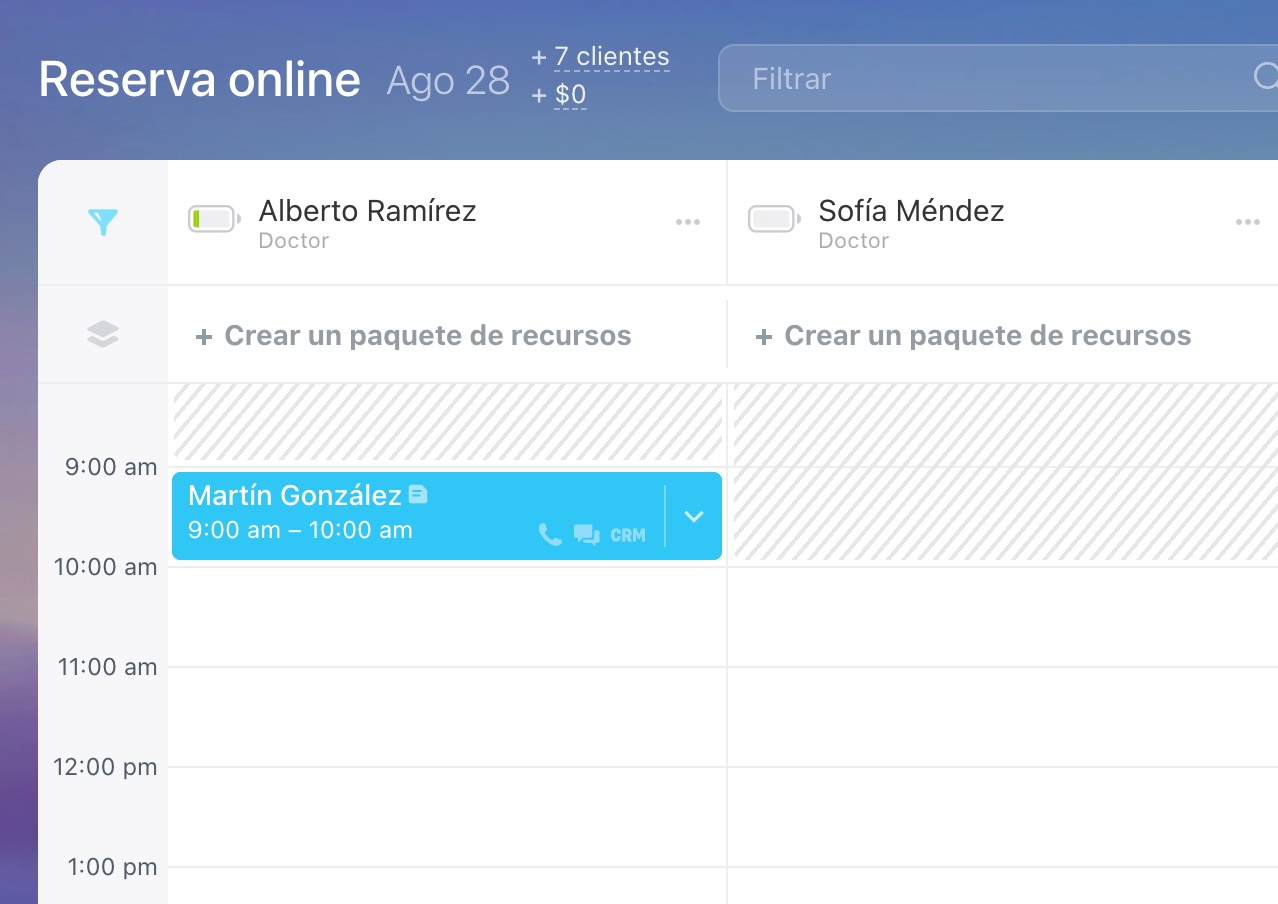Create resource package for Alberto Ramírez
Image resolution: width=1278 pixels, height=904 pixels.
tap(413, 335)
